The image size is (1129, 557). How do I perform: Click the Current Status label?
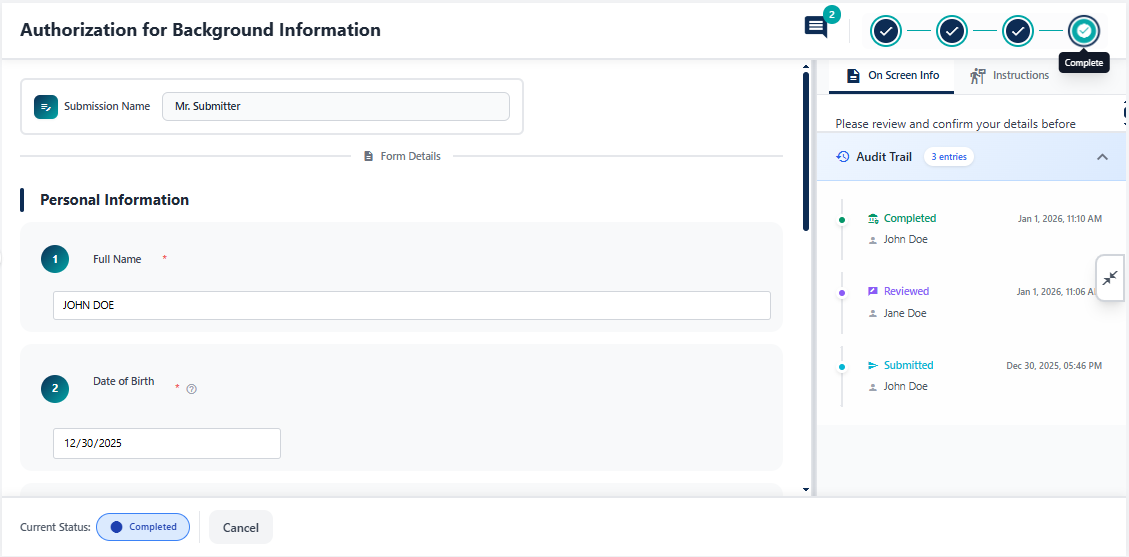point(55,527)
